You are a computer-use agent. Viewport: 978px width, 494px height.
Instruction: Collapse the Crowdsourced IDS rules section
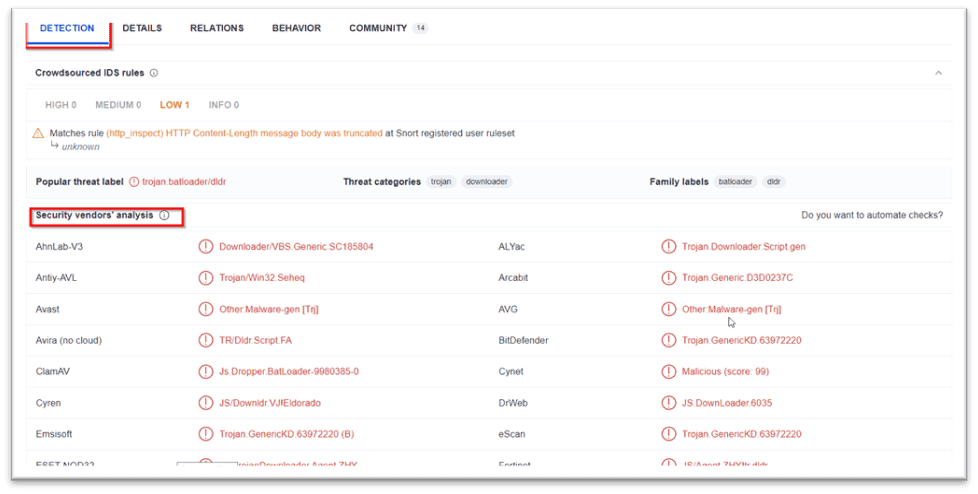(x=939, y=73)
